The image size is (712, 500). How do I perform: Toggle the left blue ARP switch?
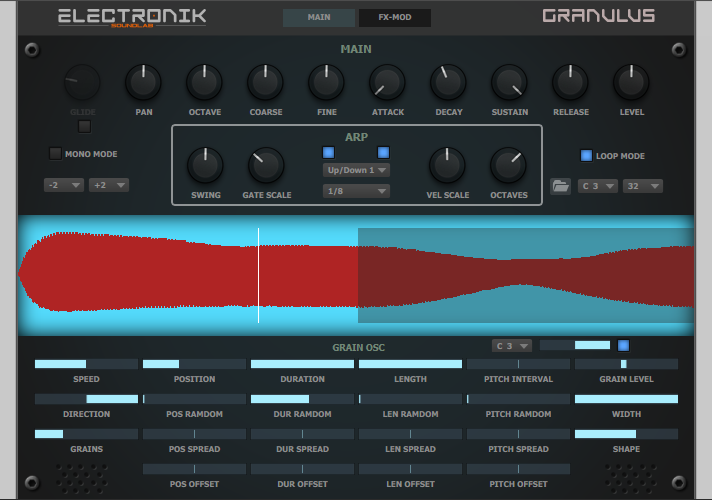point(328,152)
